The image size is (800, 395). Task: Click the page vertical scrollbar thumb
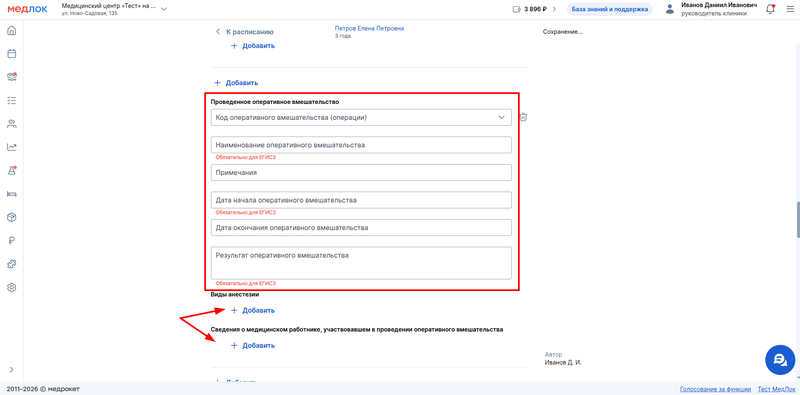tap(797, 220)
